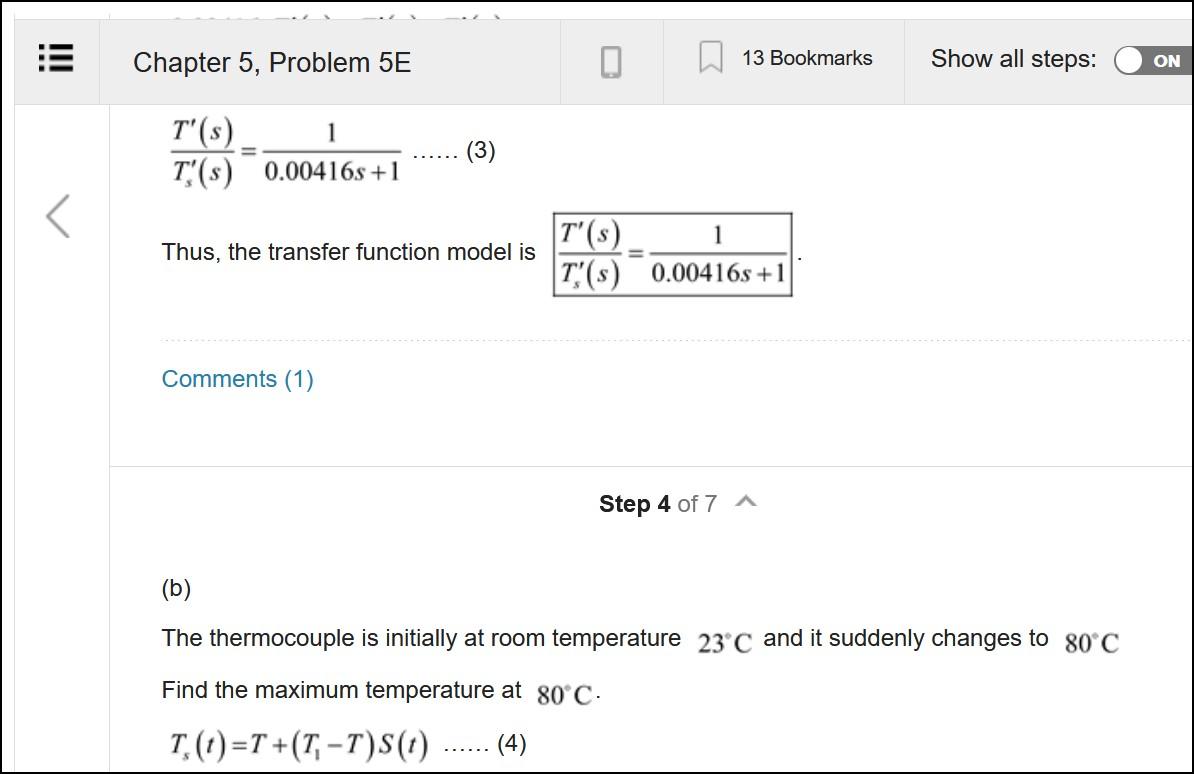The height and width of the screenshot is (774, 1194).
Task: Select the 13 Bookmarks label
Action: [x=805, y=58]
